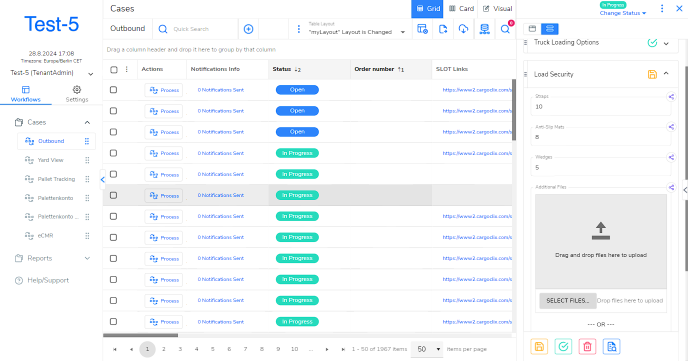Viewport: 688px width, 361px height.
Task: Open Yard View in sidebar
Action: tap(50, 160)
